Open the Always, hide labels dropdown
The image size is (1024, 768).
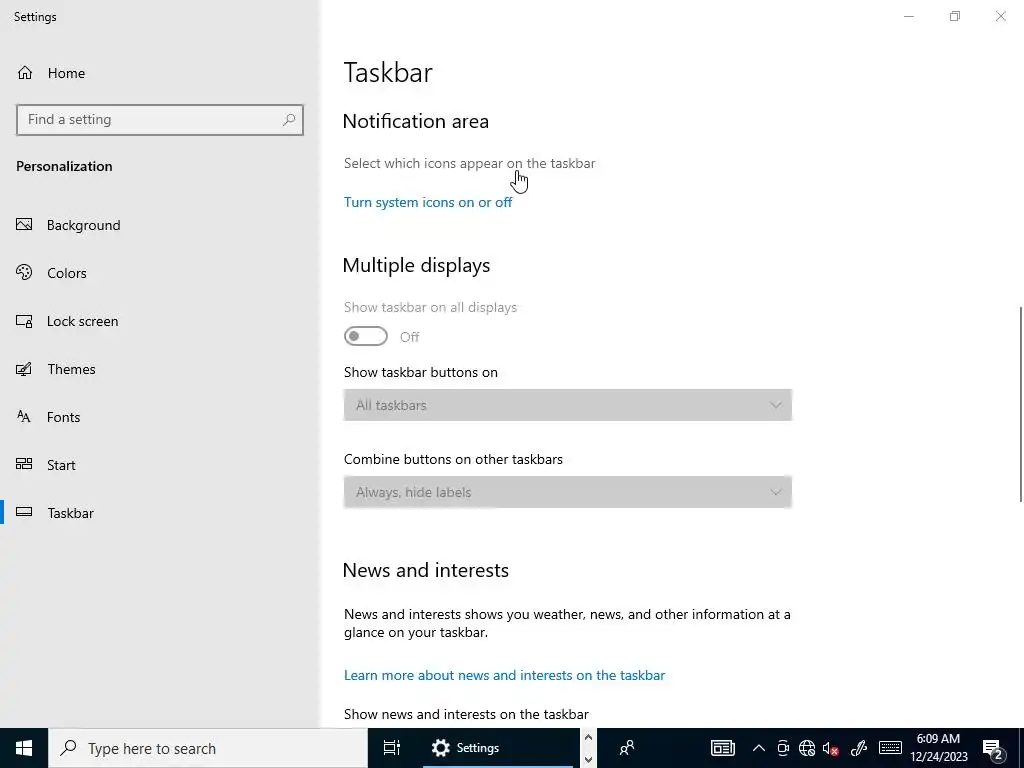point(568,492)
